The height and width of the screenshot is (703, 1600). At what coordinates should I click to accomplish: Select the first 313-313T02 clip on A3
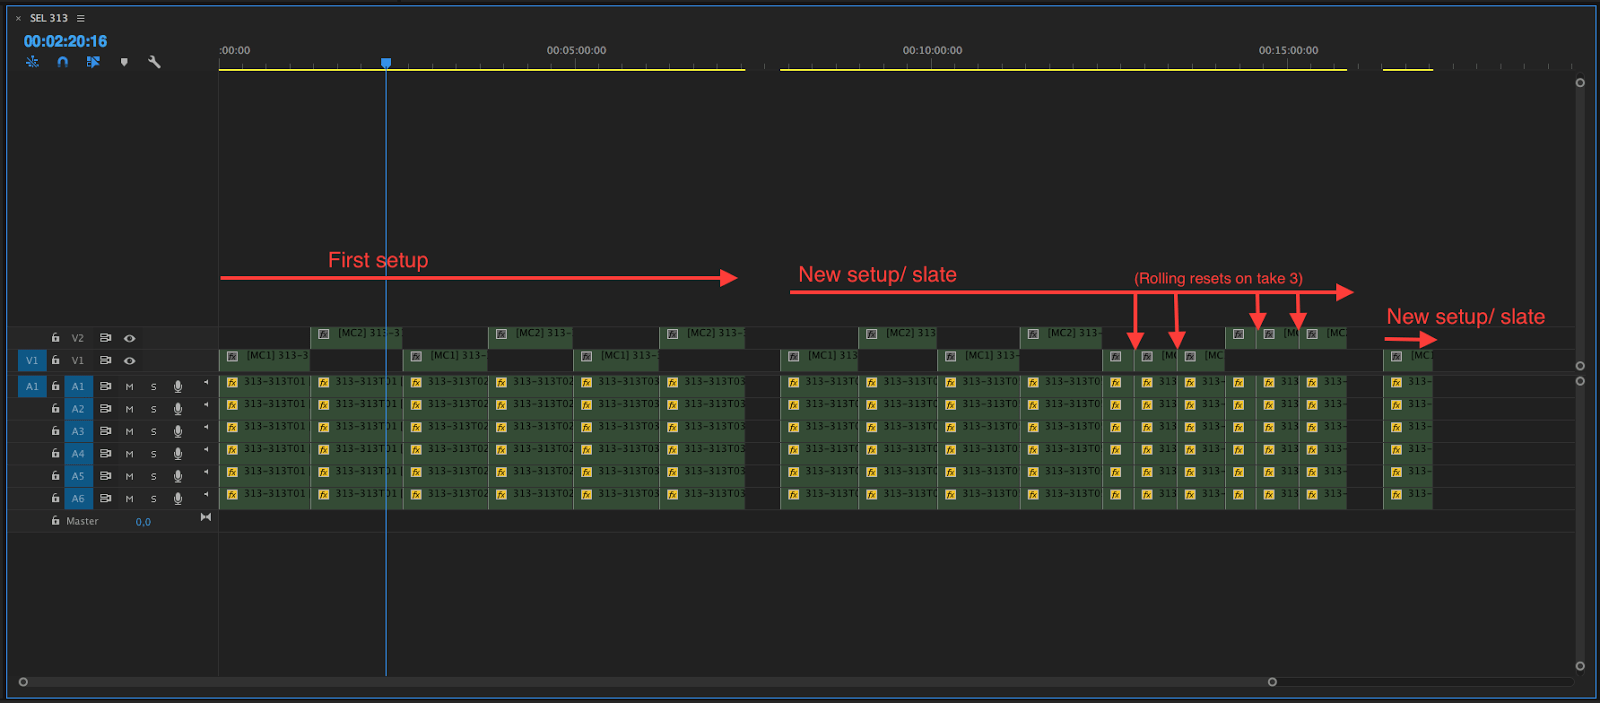click(x=446, y=431)
